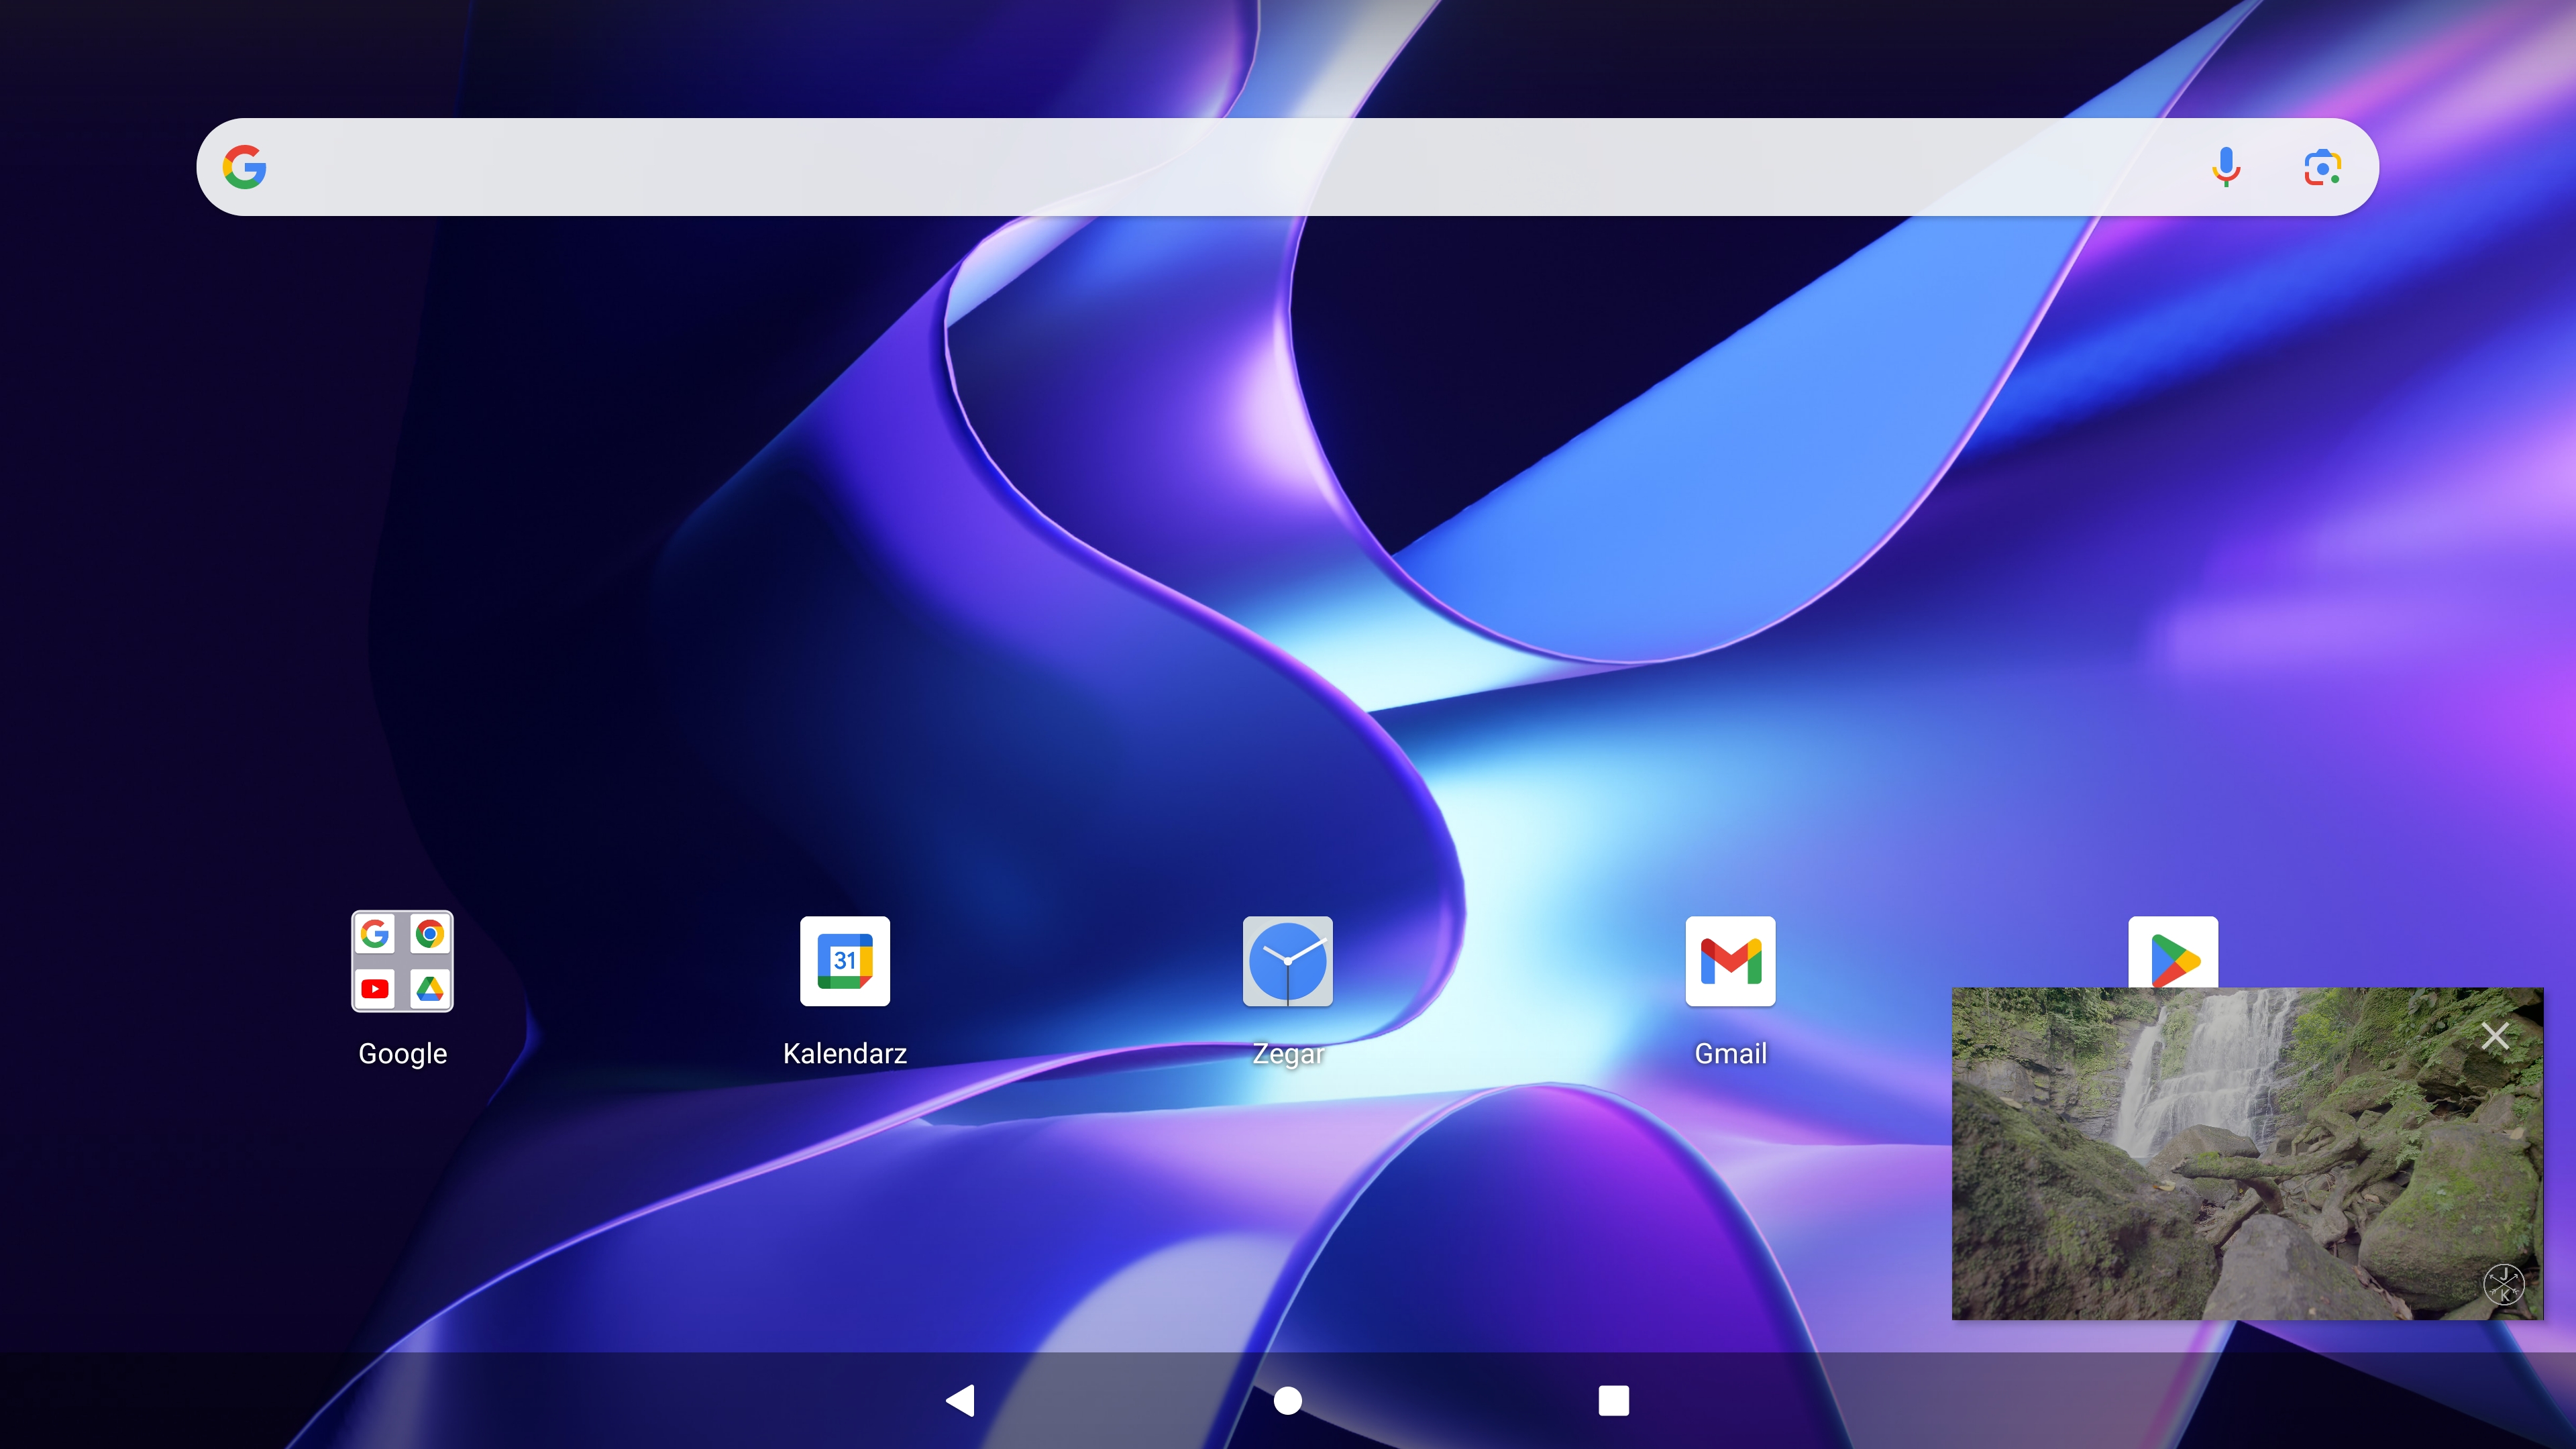Open Google Lens camera search

2322,167
